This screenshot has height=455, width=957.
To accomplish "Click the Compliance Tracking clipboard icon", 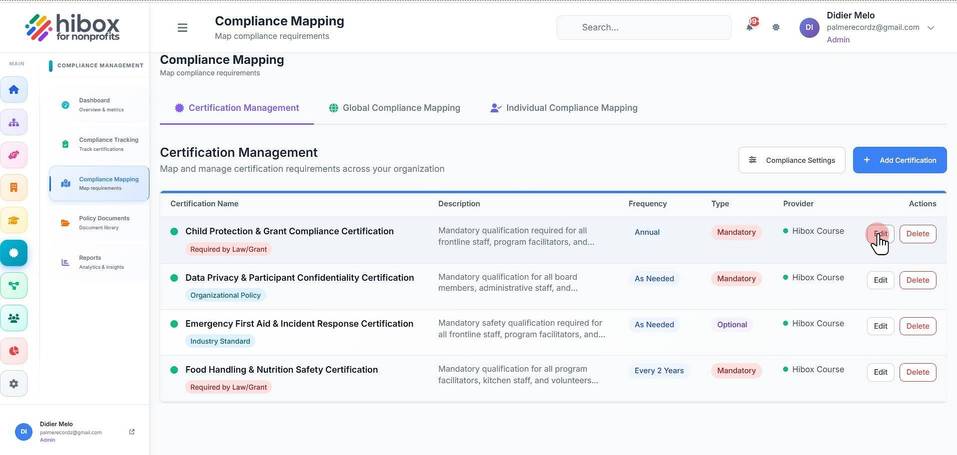I will [x=65, y=144].
